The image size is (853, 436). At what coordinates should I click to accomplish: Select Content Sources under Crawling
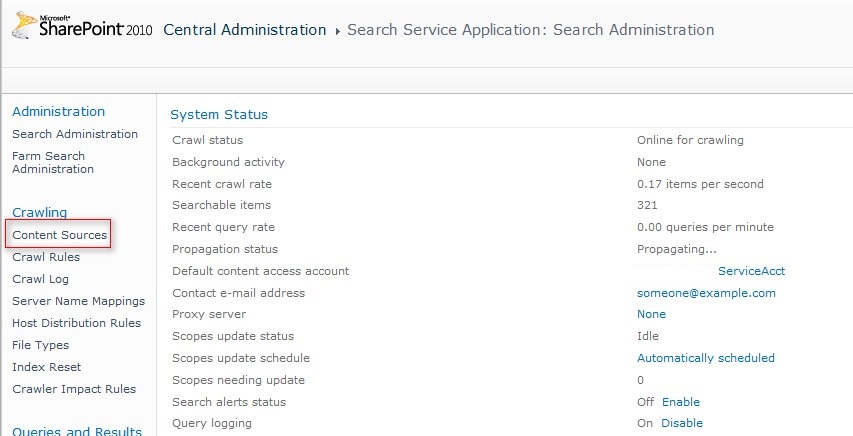(59, 235)
